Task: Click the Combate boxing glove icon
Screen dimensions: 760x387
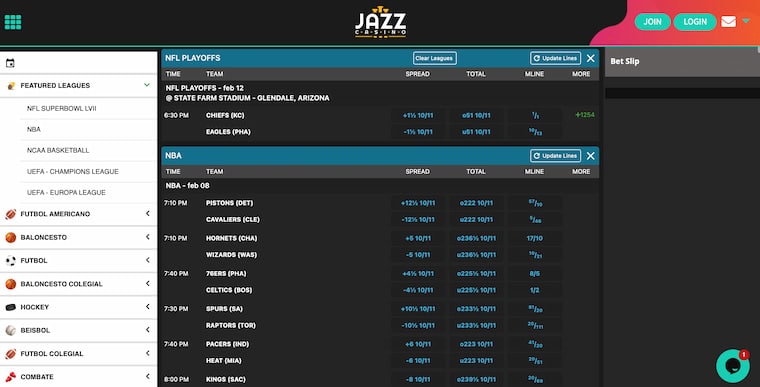Action: click(x=11, y=377)
